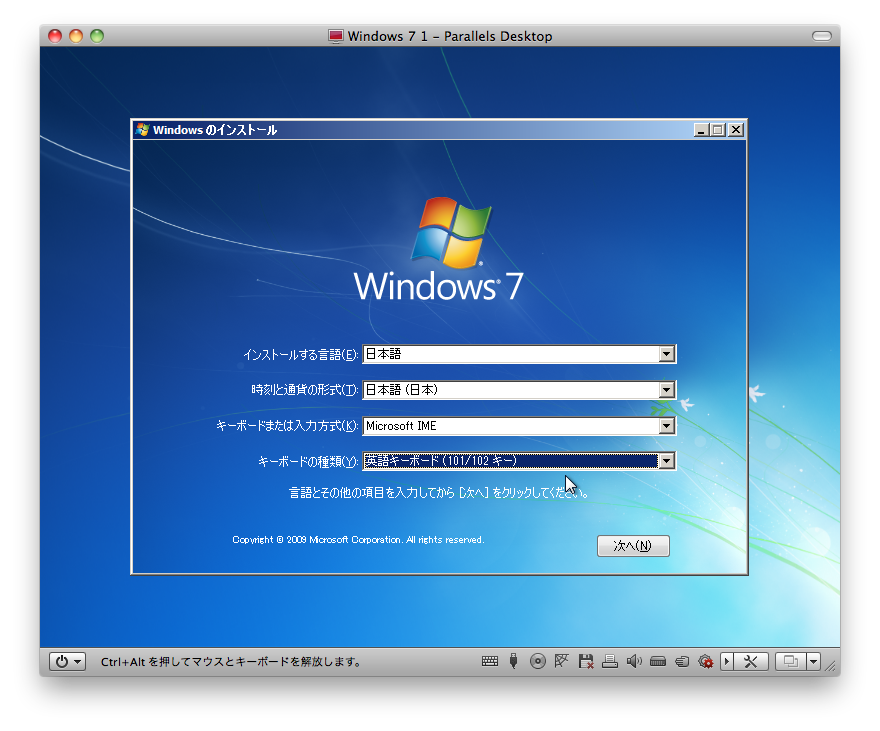
Task: Open the install language (インストールする言語) dropdown
Action: point(666,354)
